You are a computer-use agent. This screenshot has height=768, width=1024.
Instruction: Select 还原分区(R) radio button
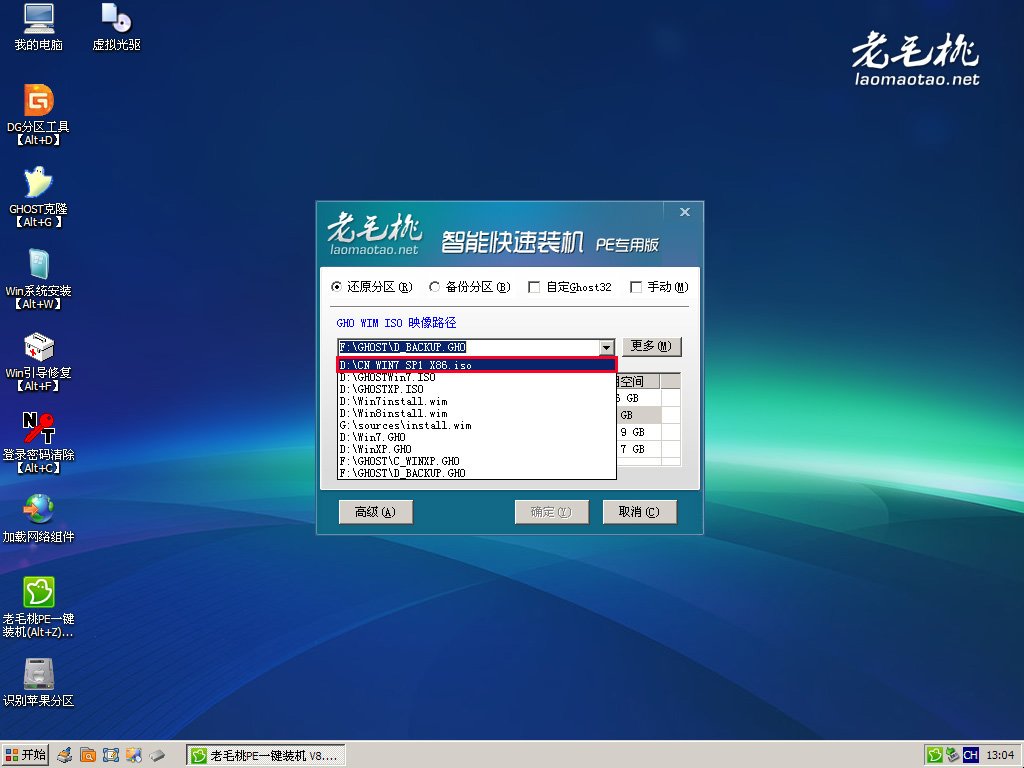point(372,287)
